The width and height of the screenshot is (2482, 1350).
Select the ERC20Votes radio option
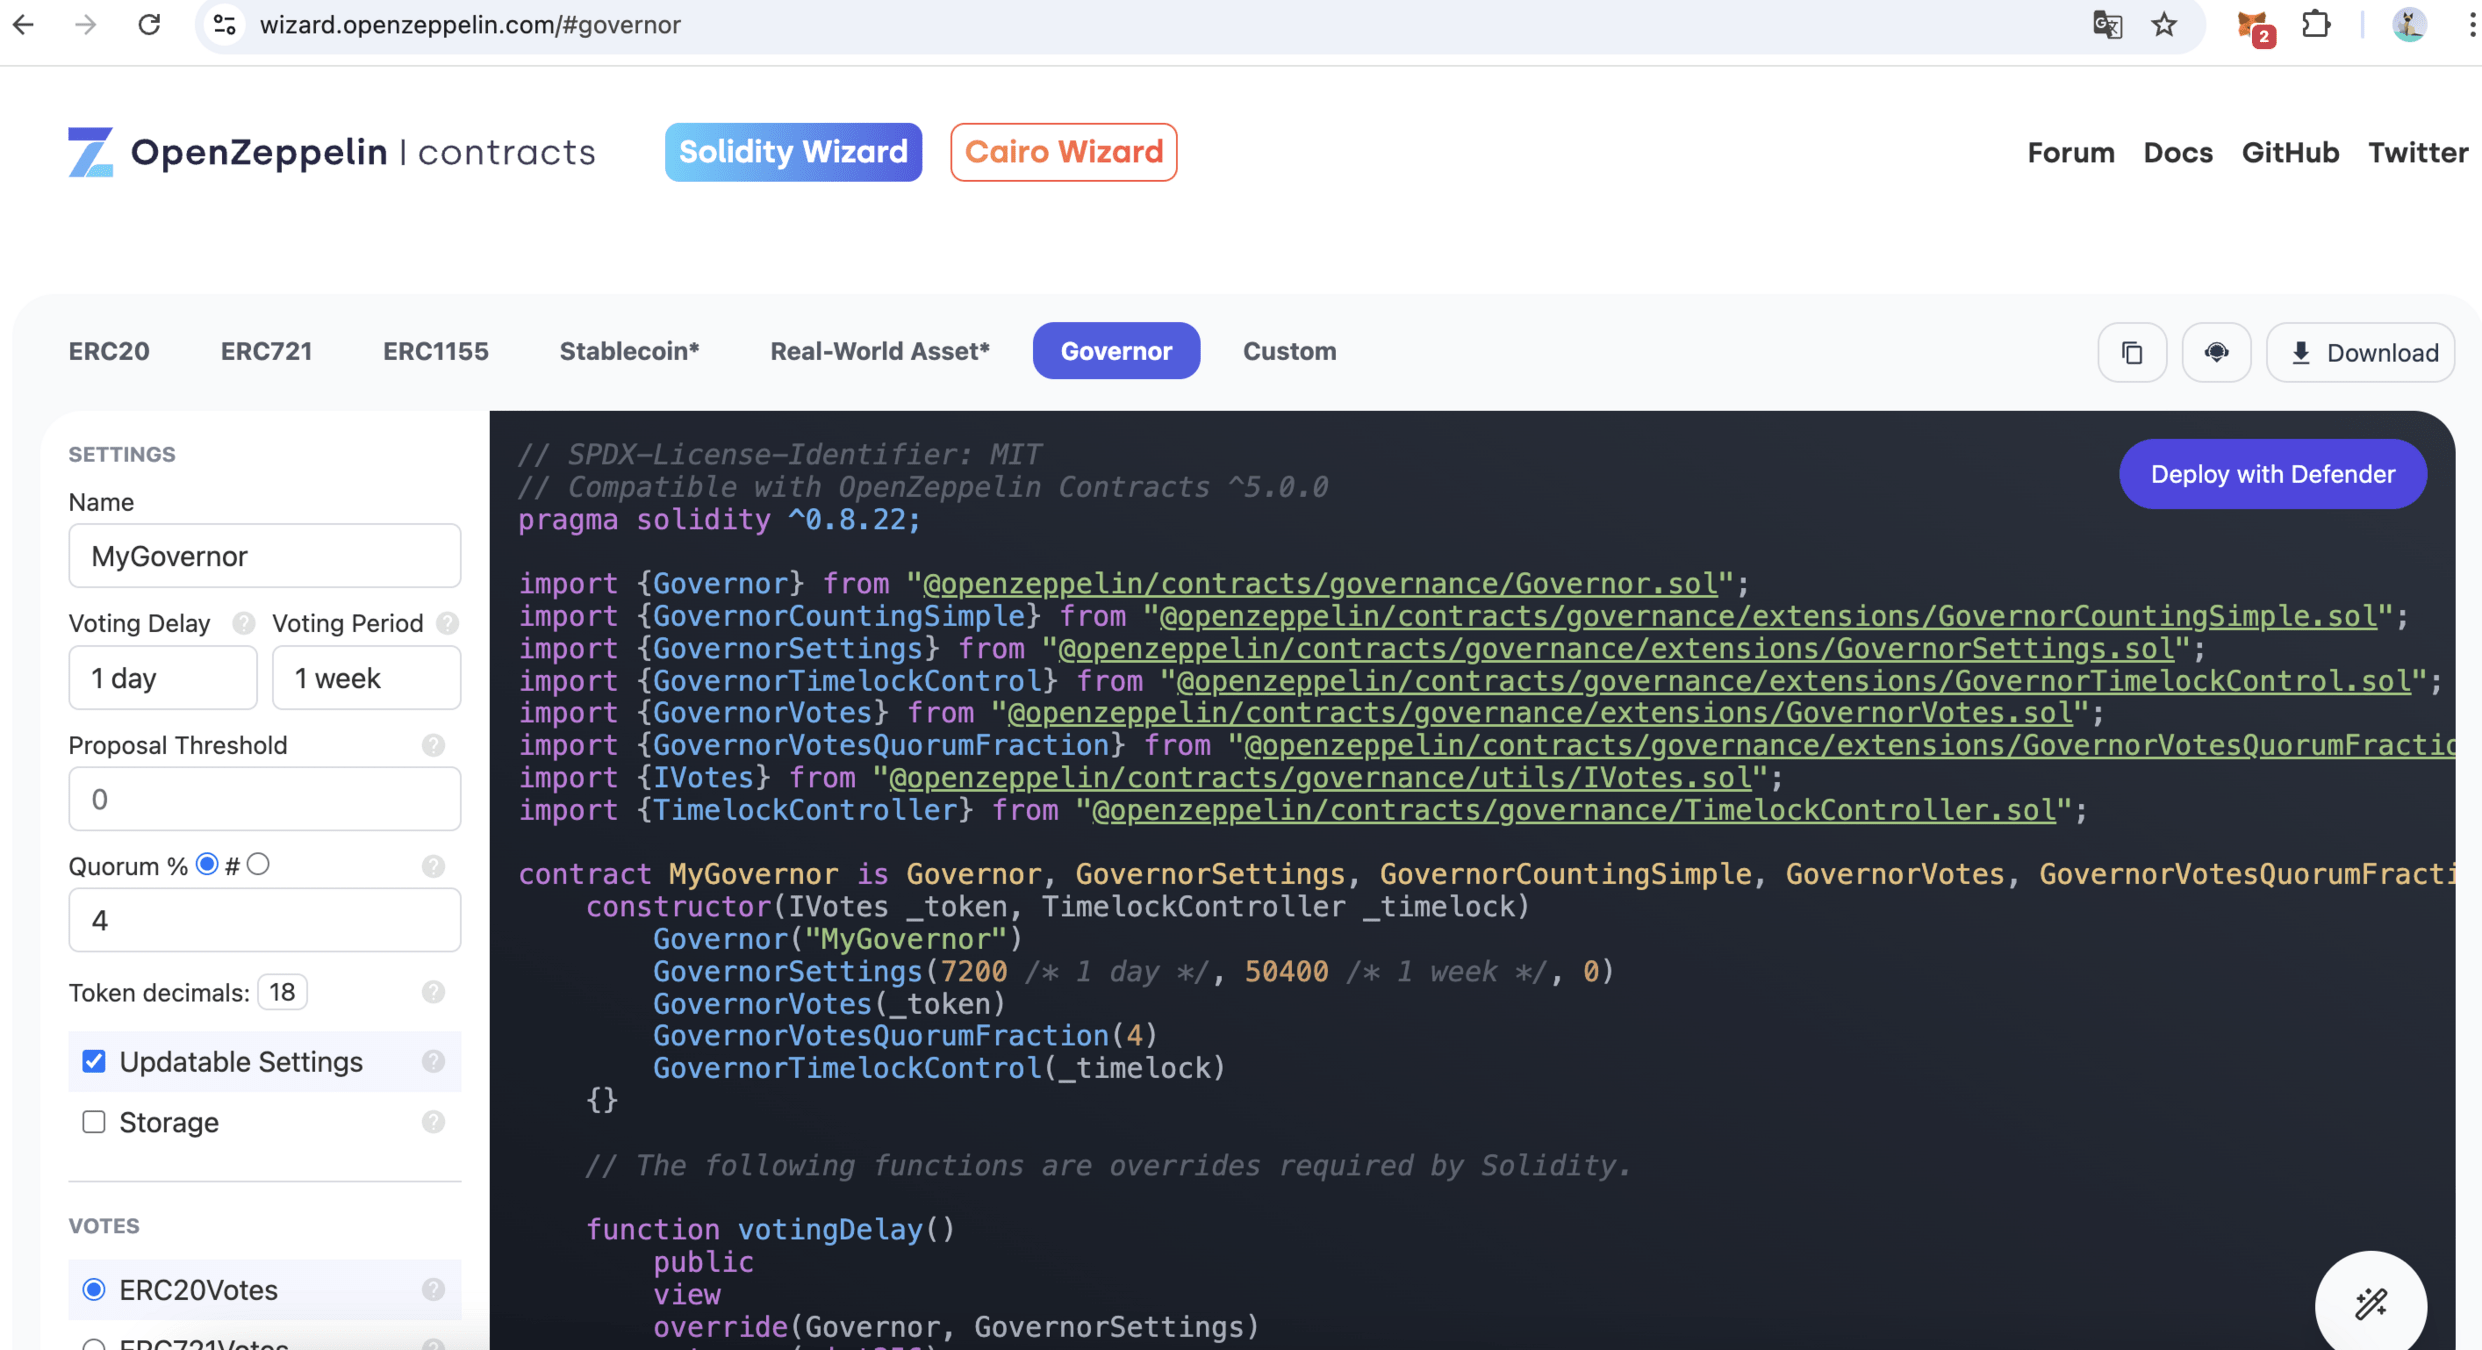[x=94, y=1290]
